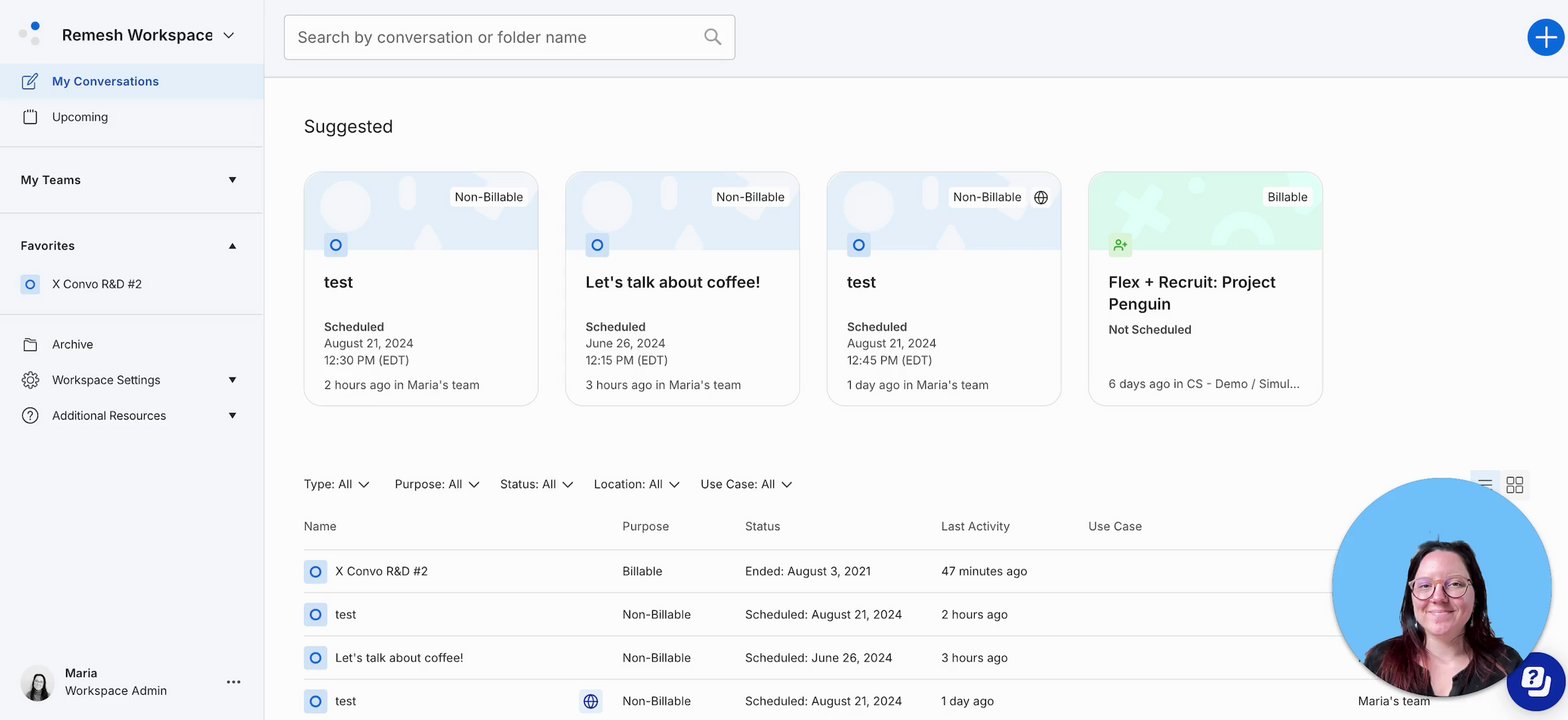Viewport: 1568px width, 720px height.
Task: Switch to grid view layout
Action: tap(1515, 485)
